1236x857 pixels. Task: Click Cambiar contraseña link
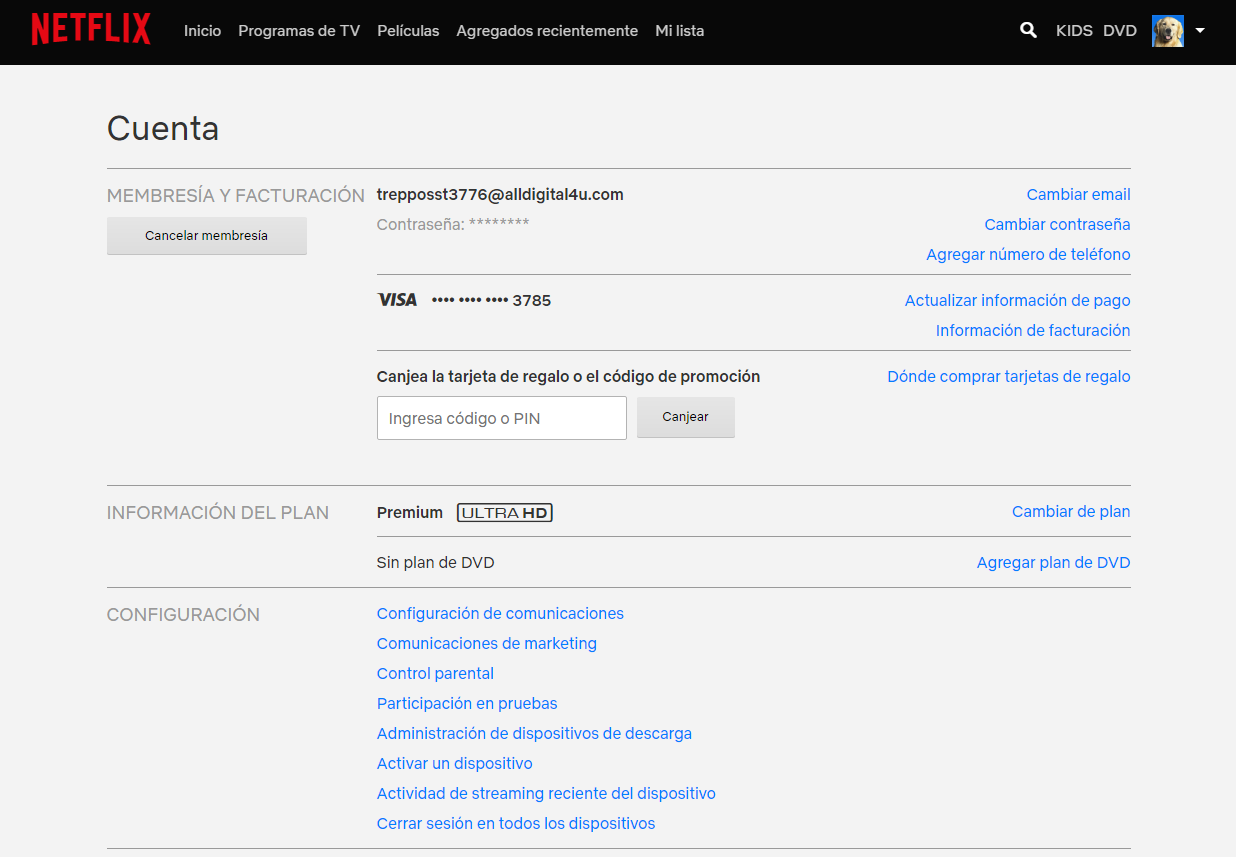[1057, 225]
